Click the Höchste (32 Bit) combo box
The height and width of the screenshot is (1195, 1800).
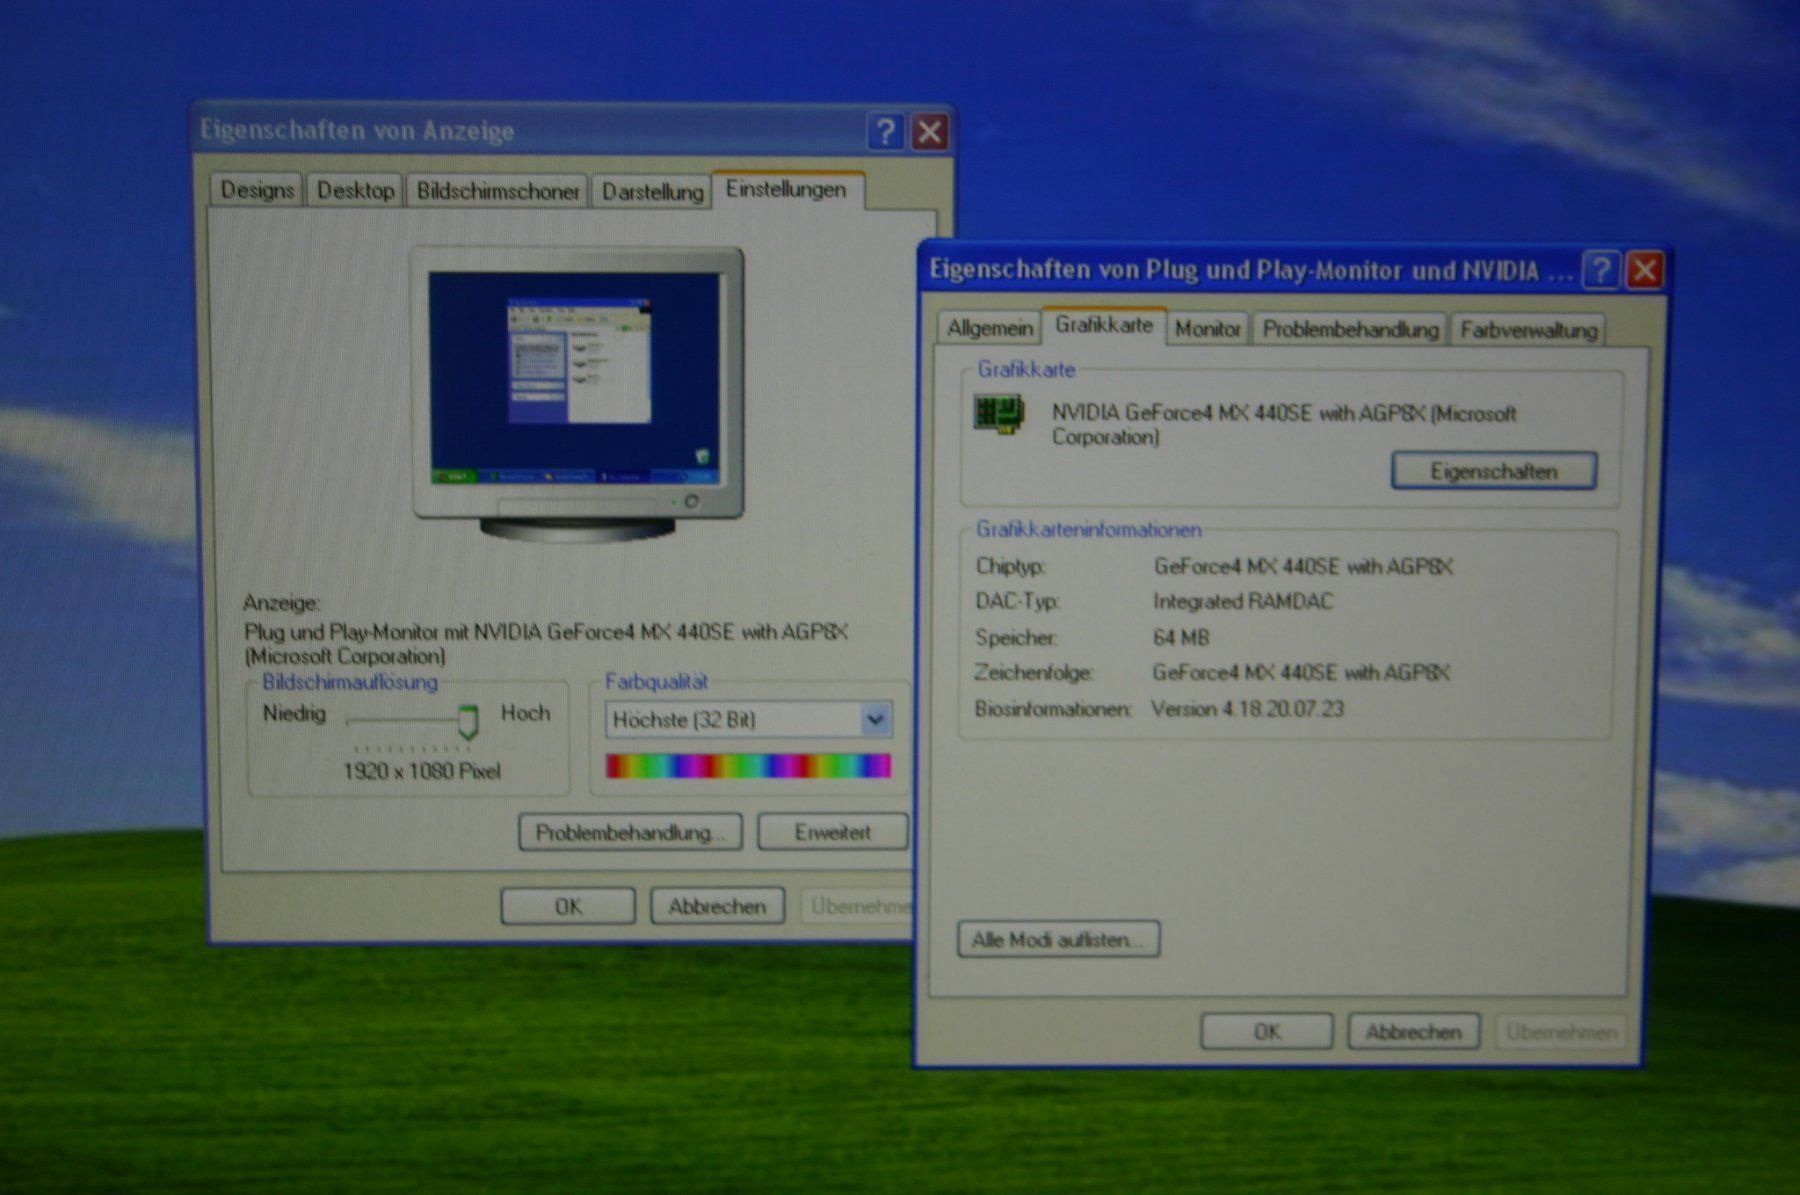click(748, 719)
